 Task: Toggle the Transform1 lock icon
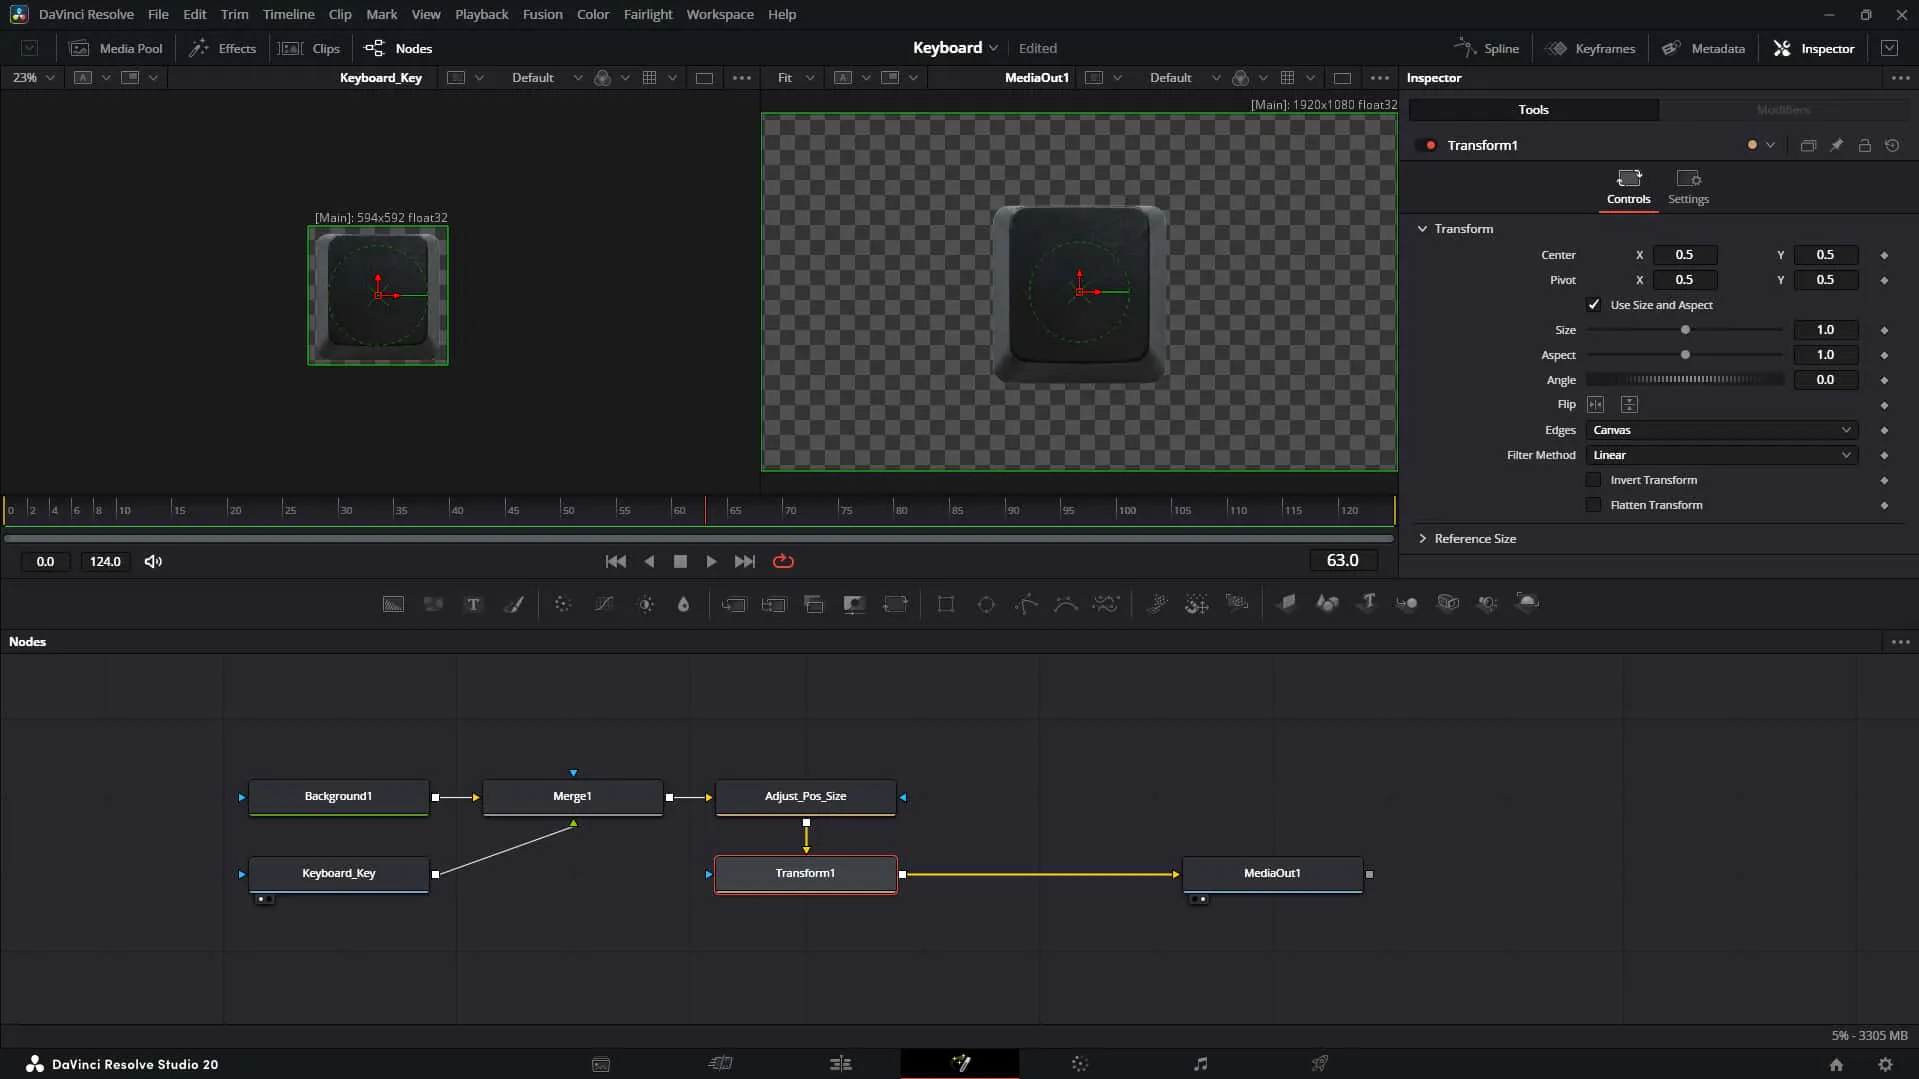pos(1864,146)
